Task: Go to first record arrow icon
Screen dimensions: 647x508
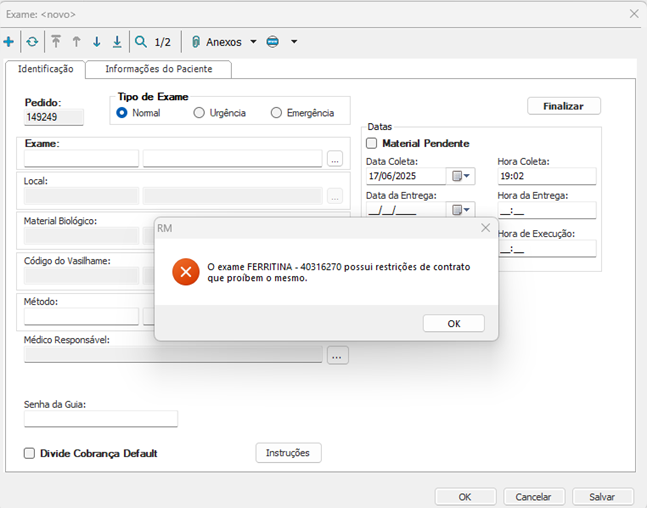Action: (56, 42)
